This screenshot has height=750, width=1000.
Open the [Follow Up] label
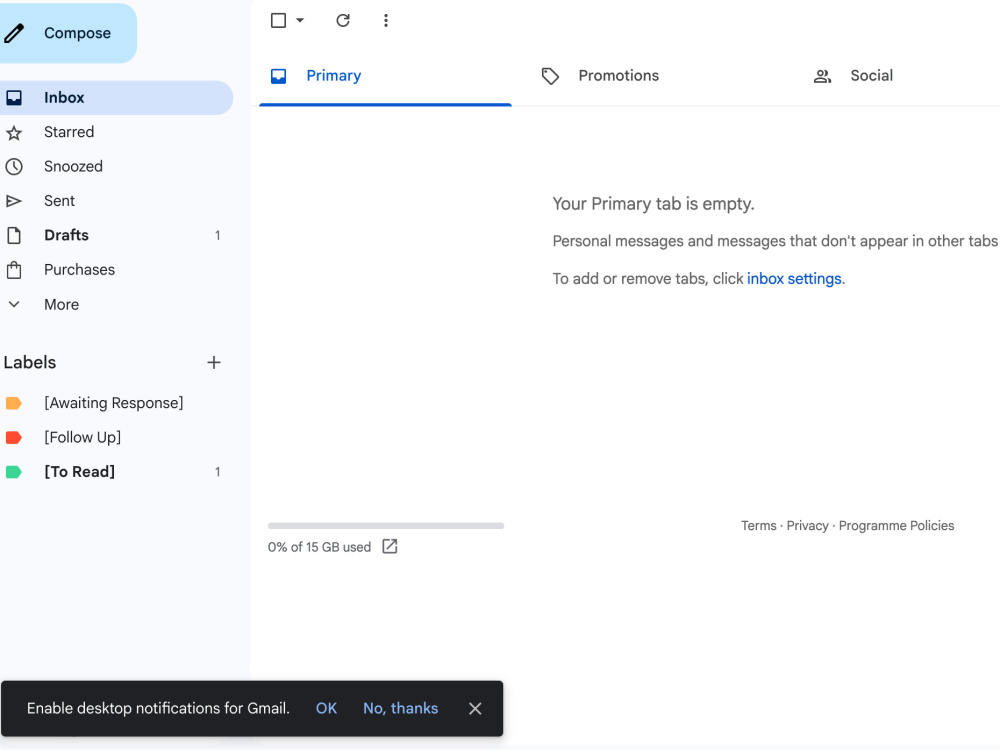(x=116, y=438)
